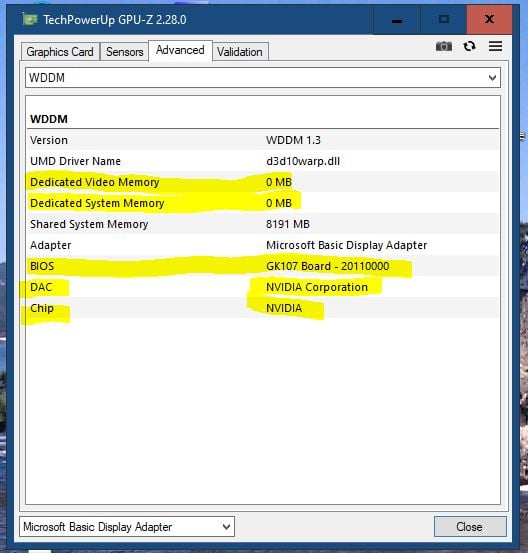
Task: Select the 0 MB Dedicated Video Memory value
Action: click(279, 182)
